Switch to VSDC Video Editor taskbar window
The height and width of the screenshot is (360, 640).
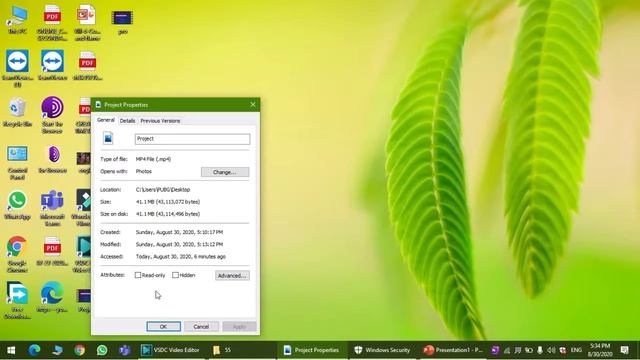[x=171, y=350]
